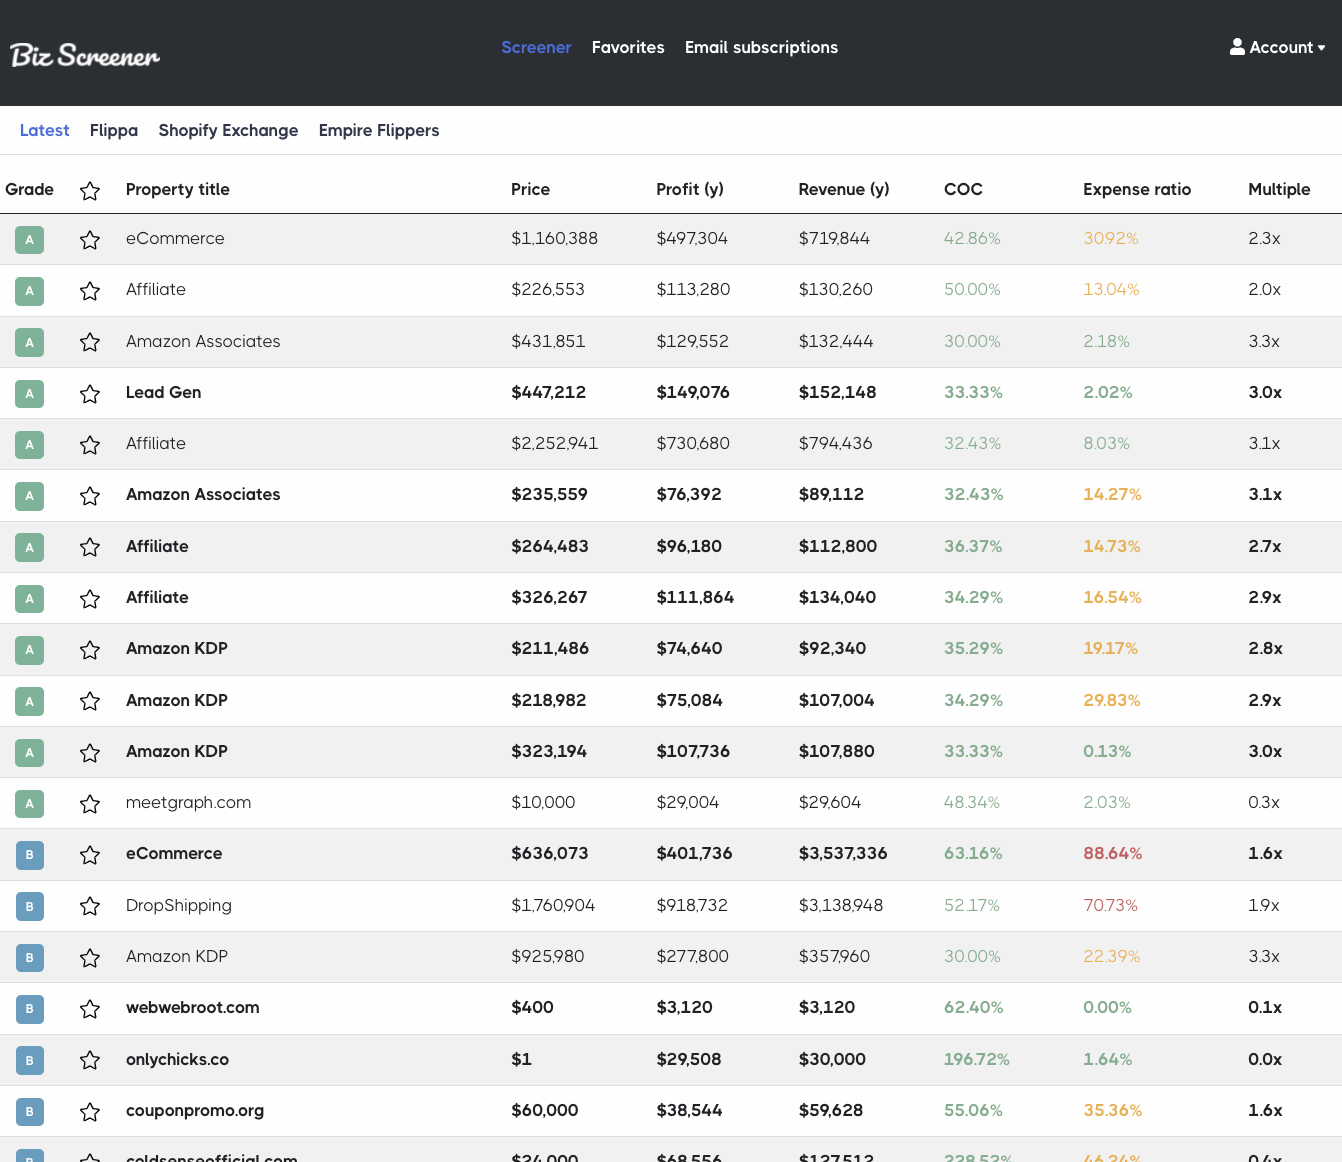Open the Empire Flippers tab
Image resolution: width=1342 pixels, height=1162 pixels.
[x=379, y=130]
